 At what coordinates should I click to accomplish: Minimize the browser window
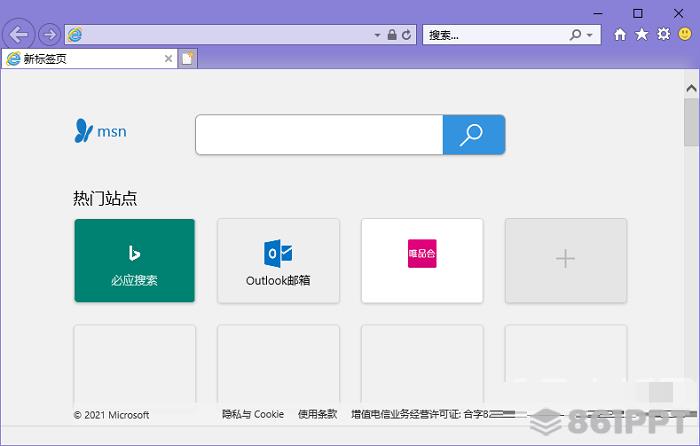[x=598, y=13]
